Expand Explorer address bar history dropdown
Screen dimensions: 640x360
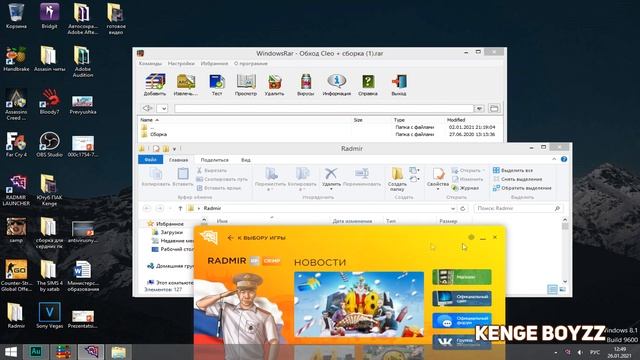(x=453, y=209)
